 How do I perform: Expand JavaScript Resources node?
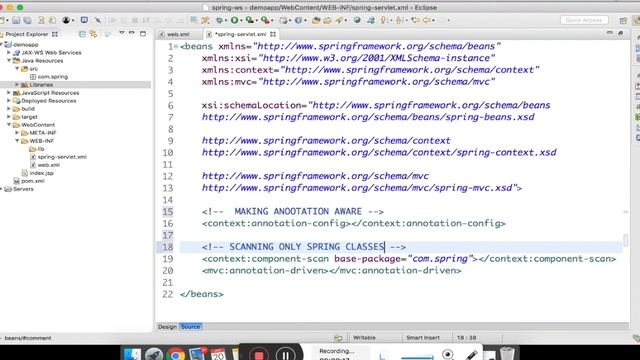click(9, 93)
